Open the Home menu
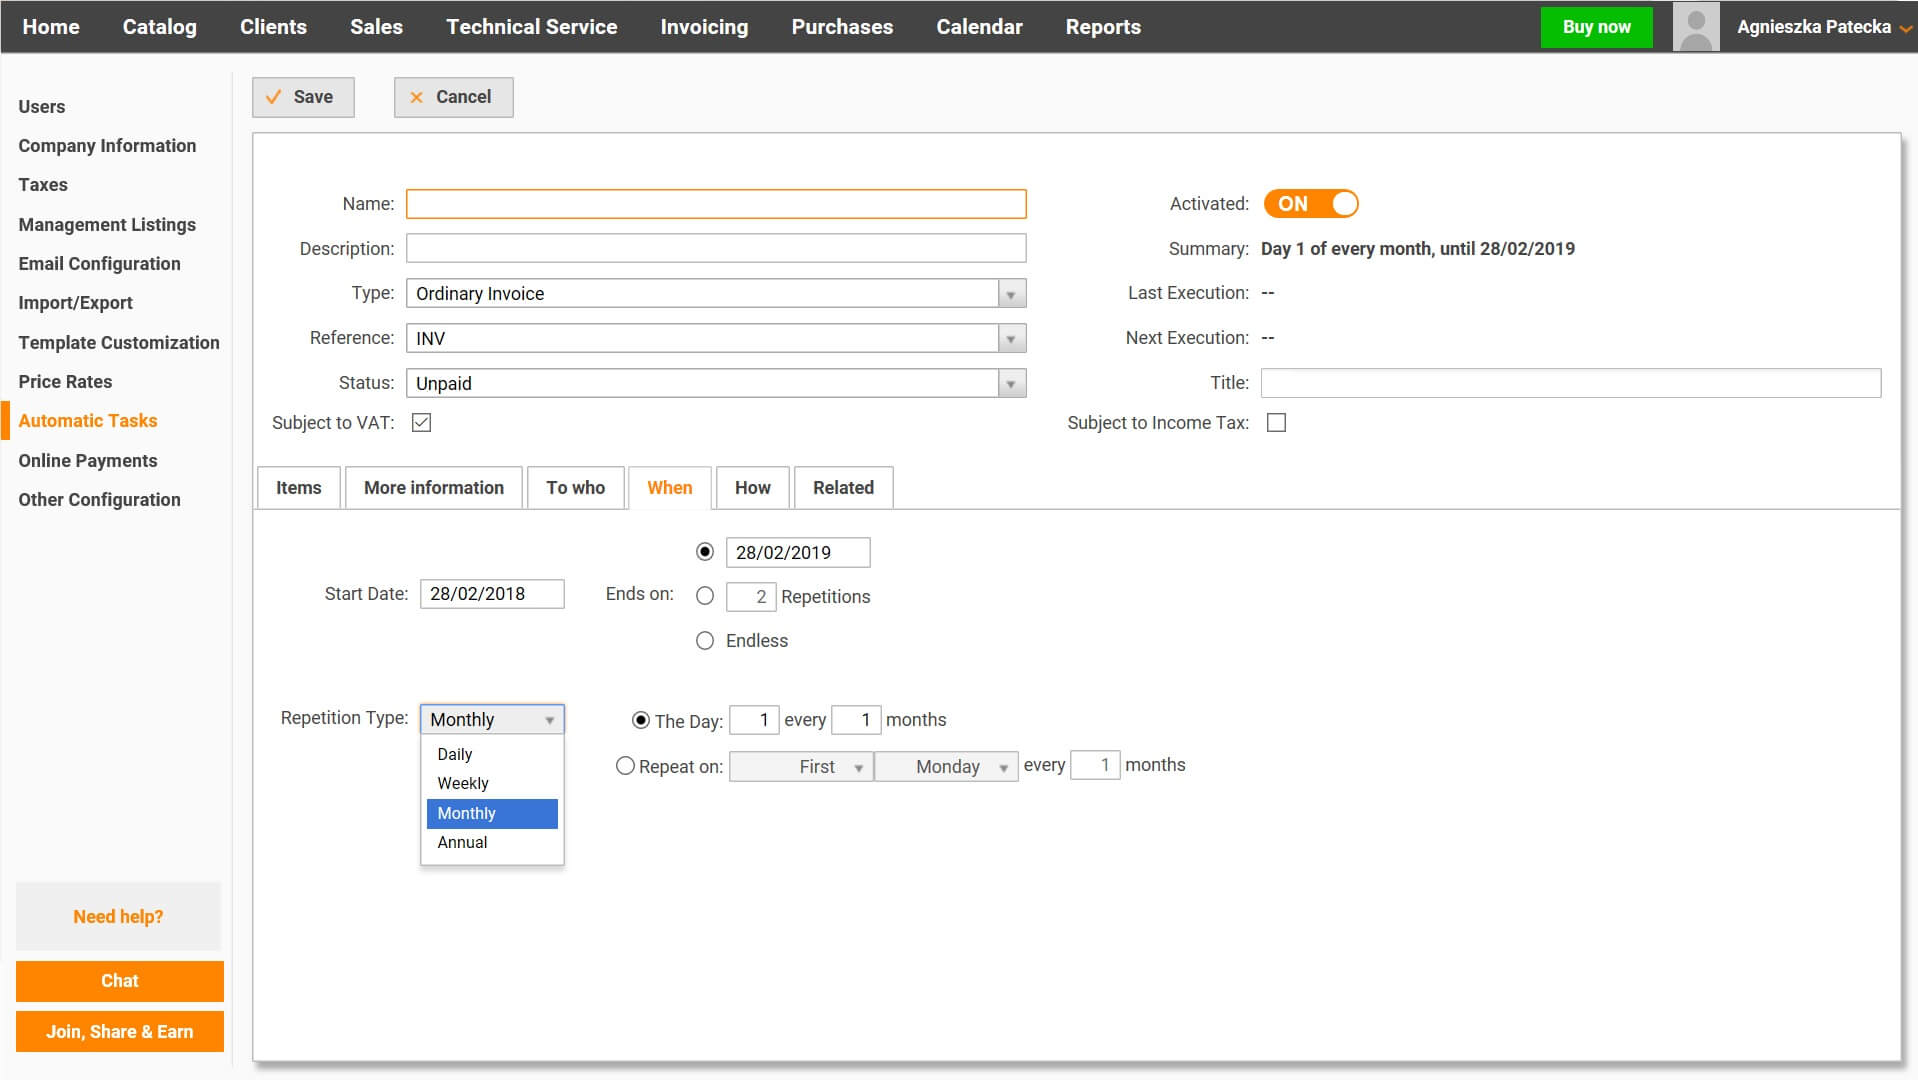Image resolution: width=1918 pixels, height=1080 pixels. click(x=51, y=27)
